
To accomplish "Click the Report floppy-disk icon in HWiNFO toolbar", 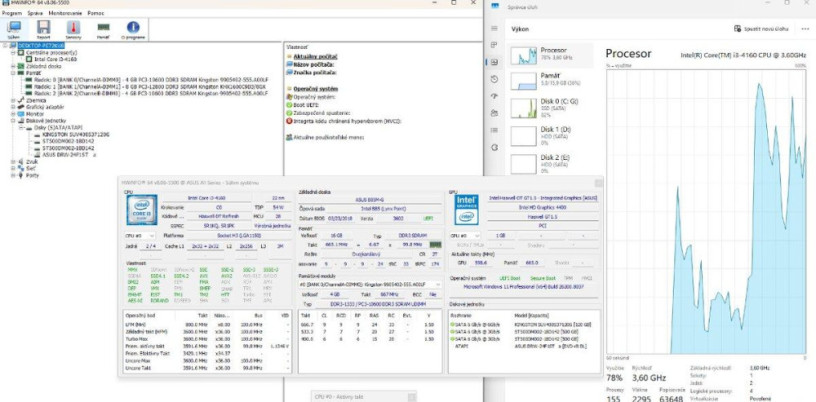I will pos(44,30).
